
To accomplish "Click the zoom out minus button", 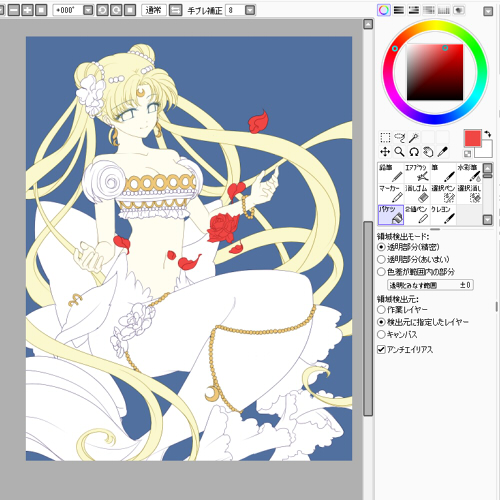I will tap(14, 10).
